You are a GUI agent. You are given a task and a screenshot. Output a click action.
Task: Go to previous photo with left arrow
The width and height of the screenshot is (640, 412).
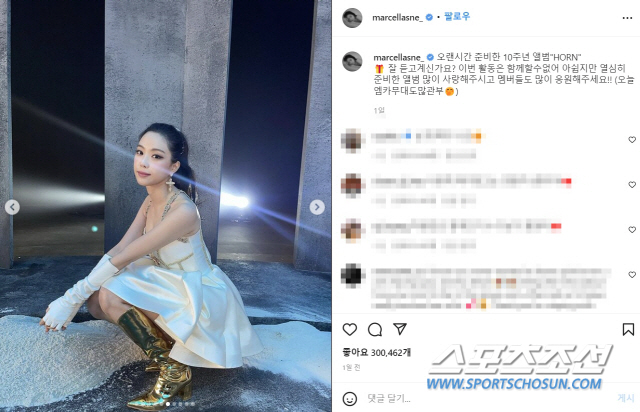coord(12,207)
